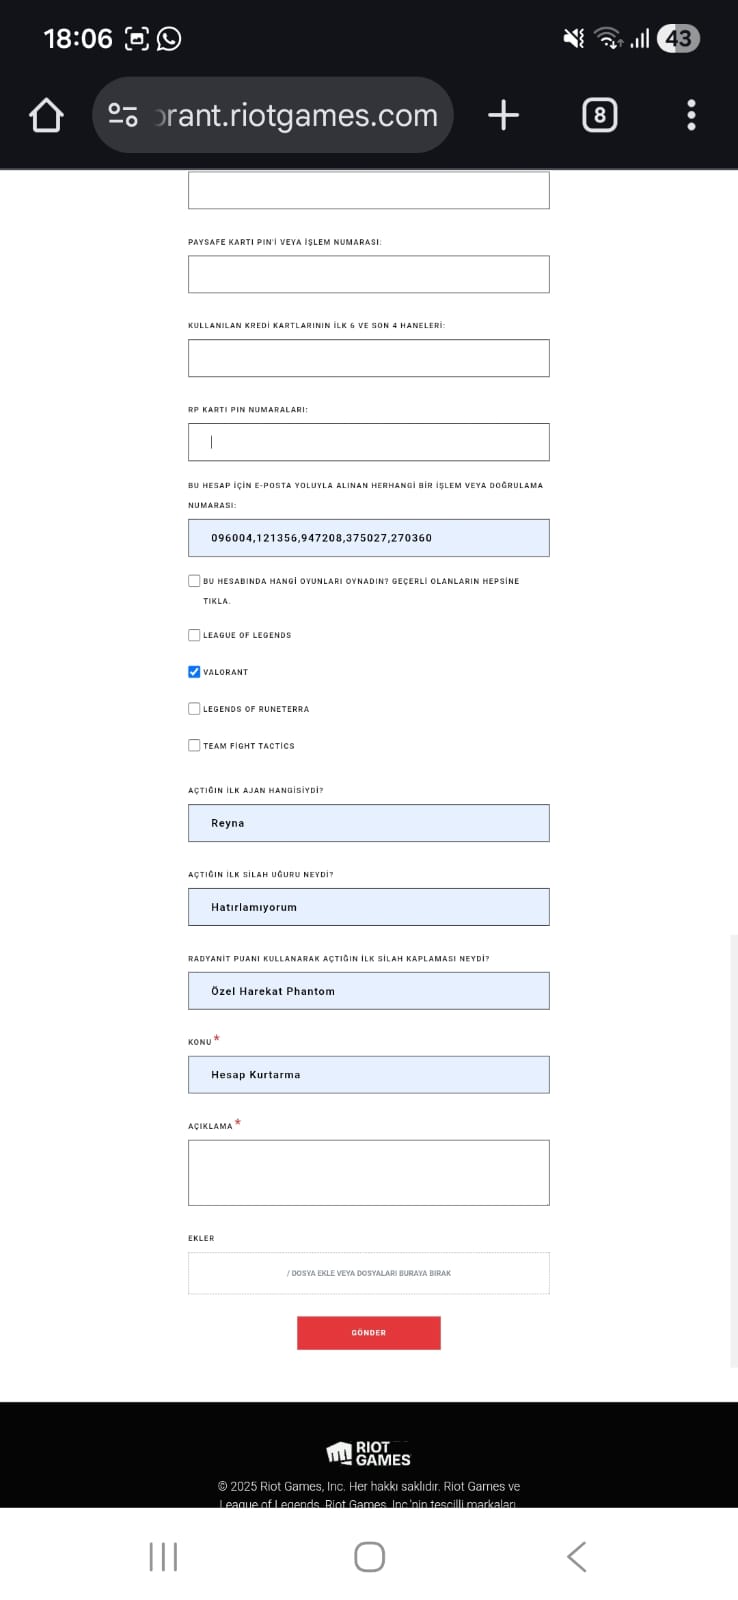Check the Team Fight Tactics checkbox

coord(194,745)
